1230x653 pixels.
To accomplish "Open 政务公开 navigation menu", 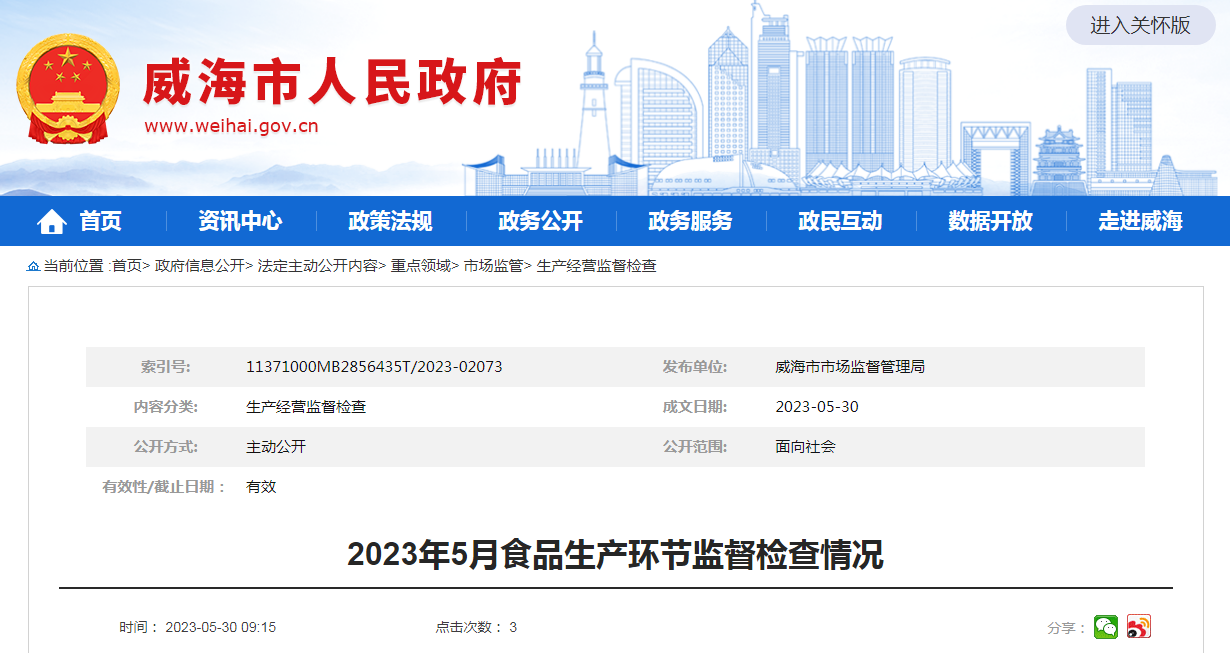I will click(x=540, y=221).
